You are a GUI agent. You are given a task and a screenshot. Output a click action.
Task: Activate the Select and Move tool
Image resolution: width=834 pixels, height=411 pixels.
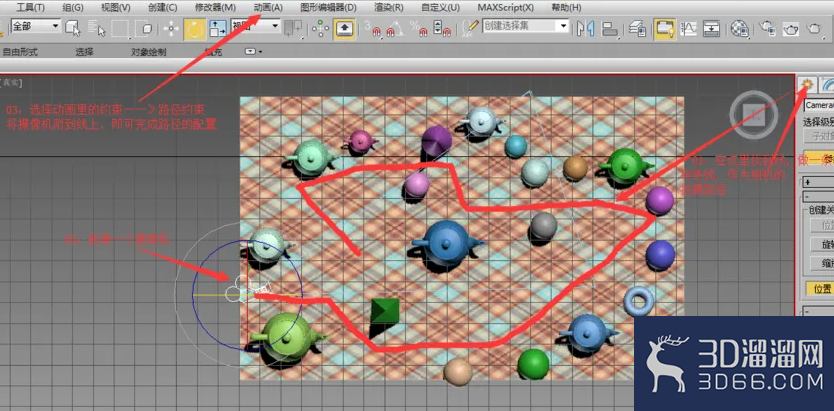point(171,29)
